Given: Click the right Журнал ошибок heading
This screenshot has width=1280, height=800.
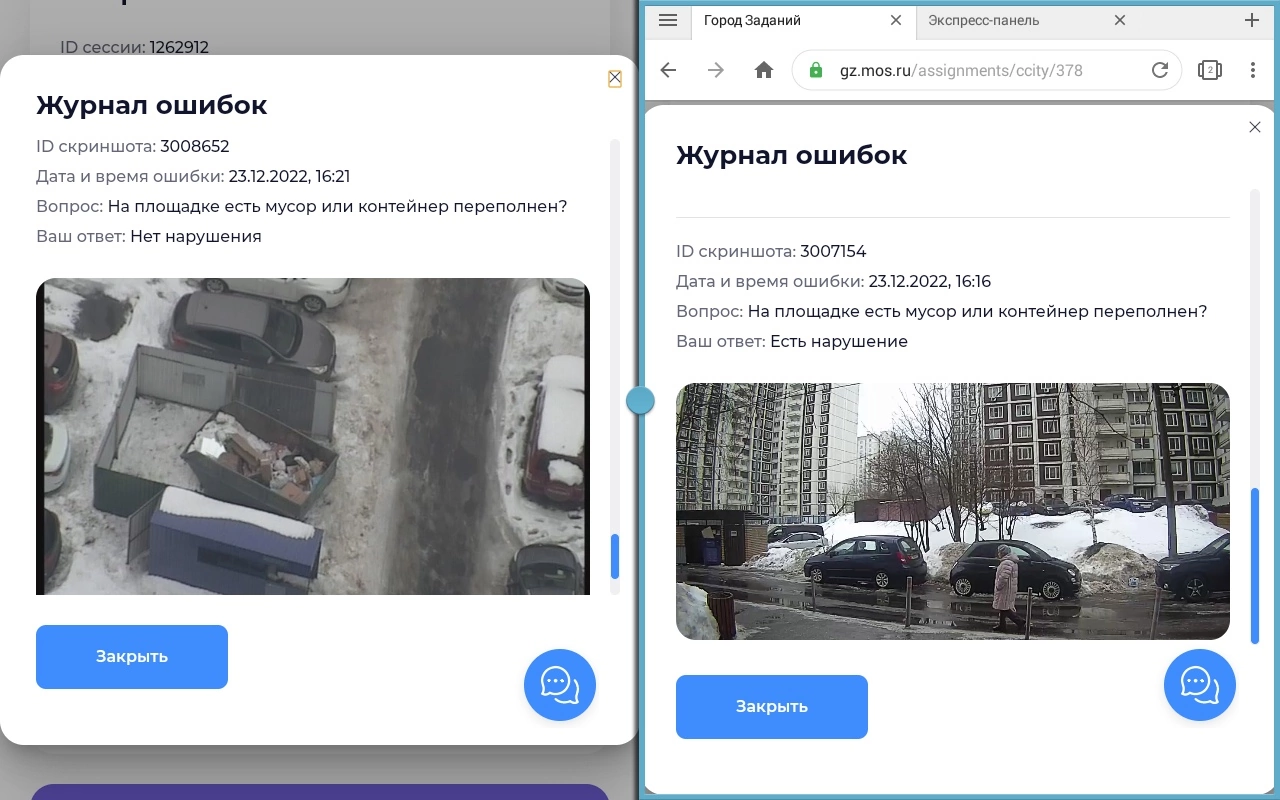Looking at the screenshot, I should (x=792, y=155).
